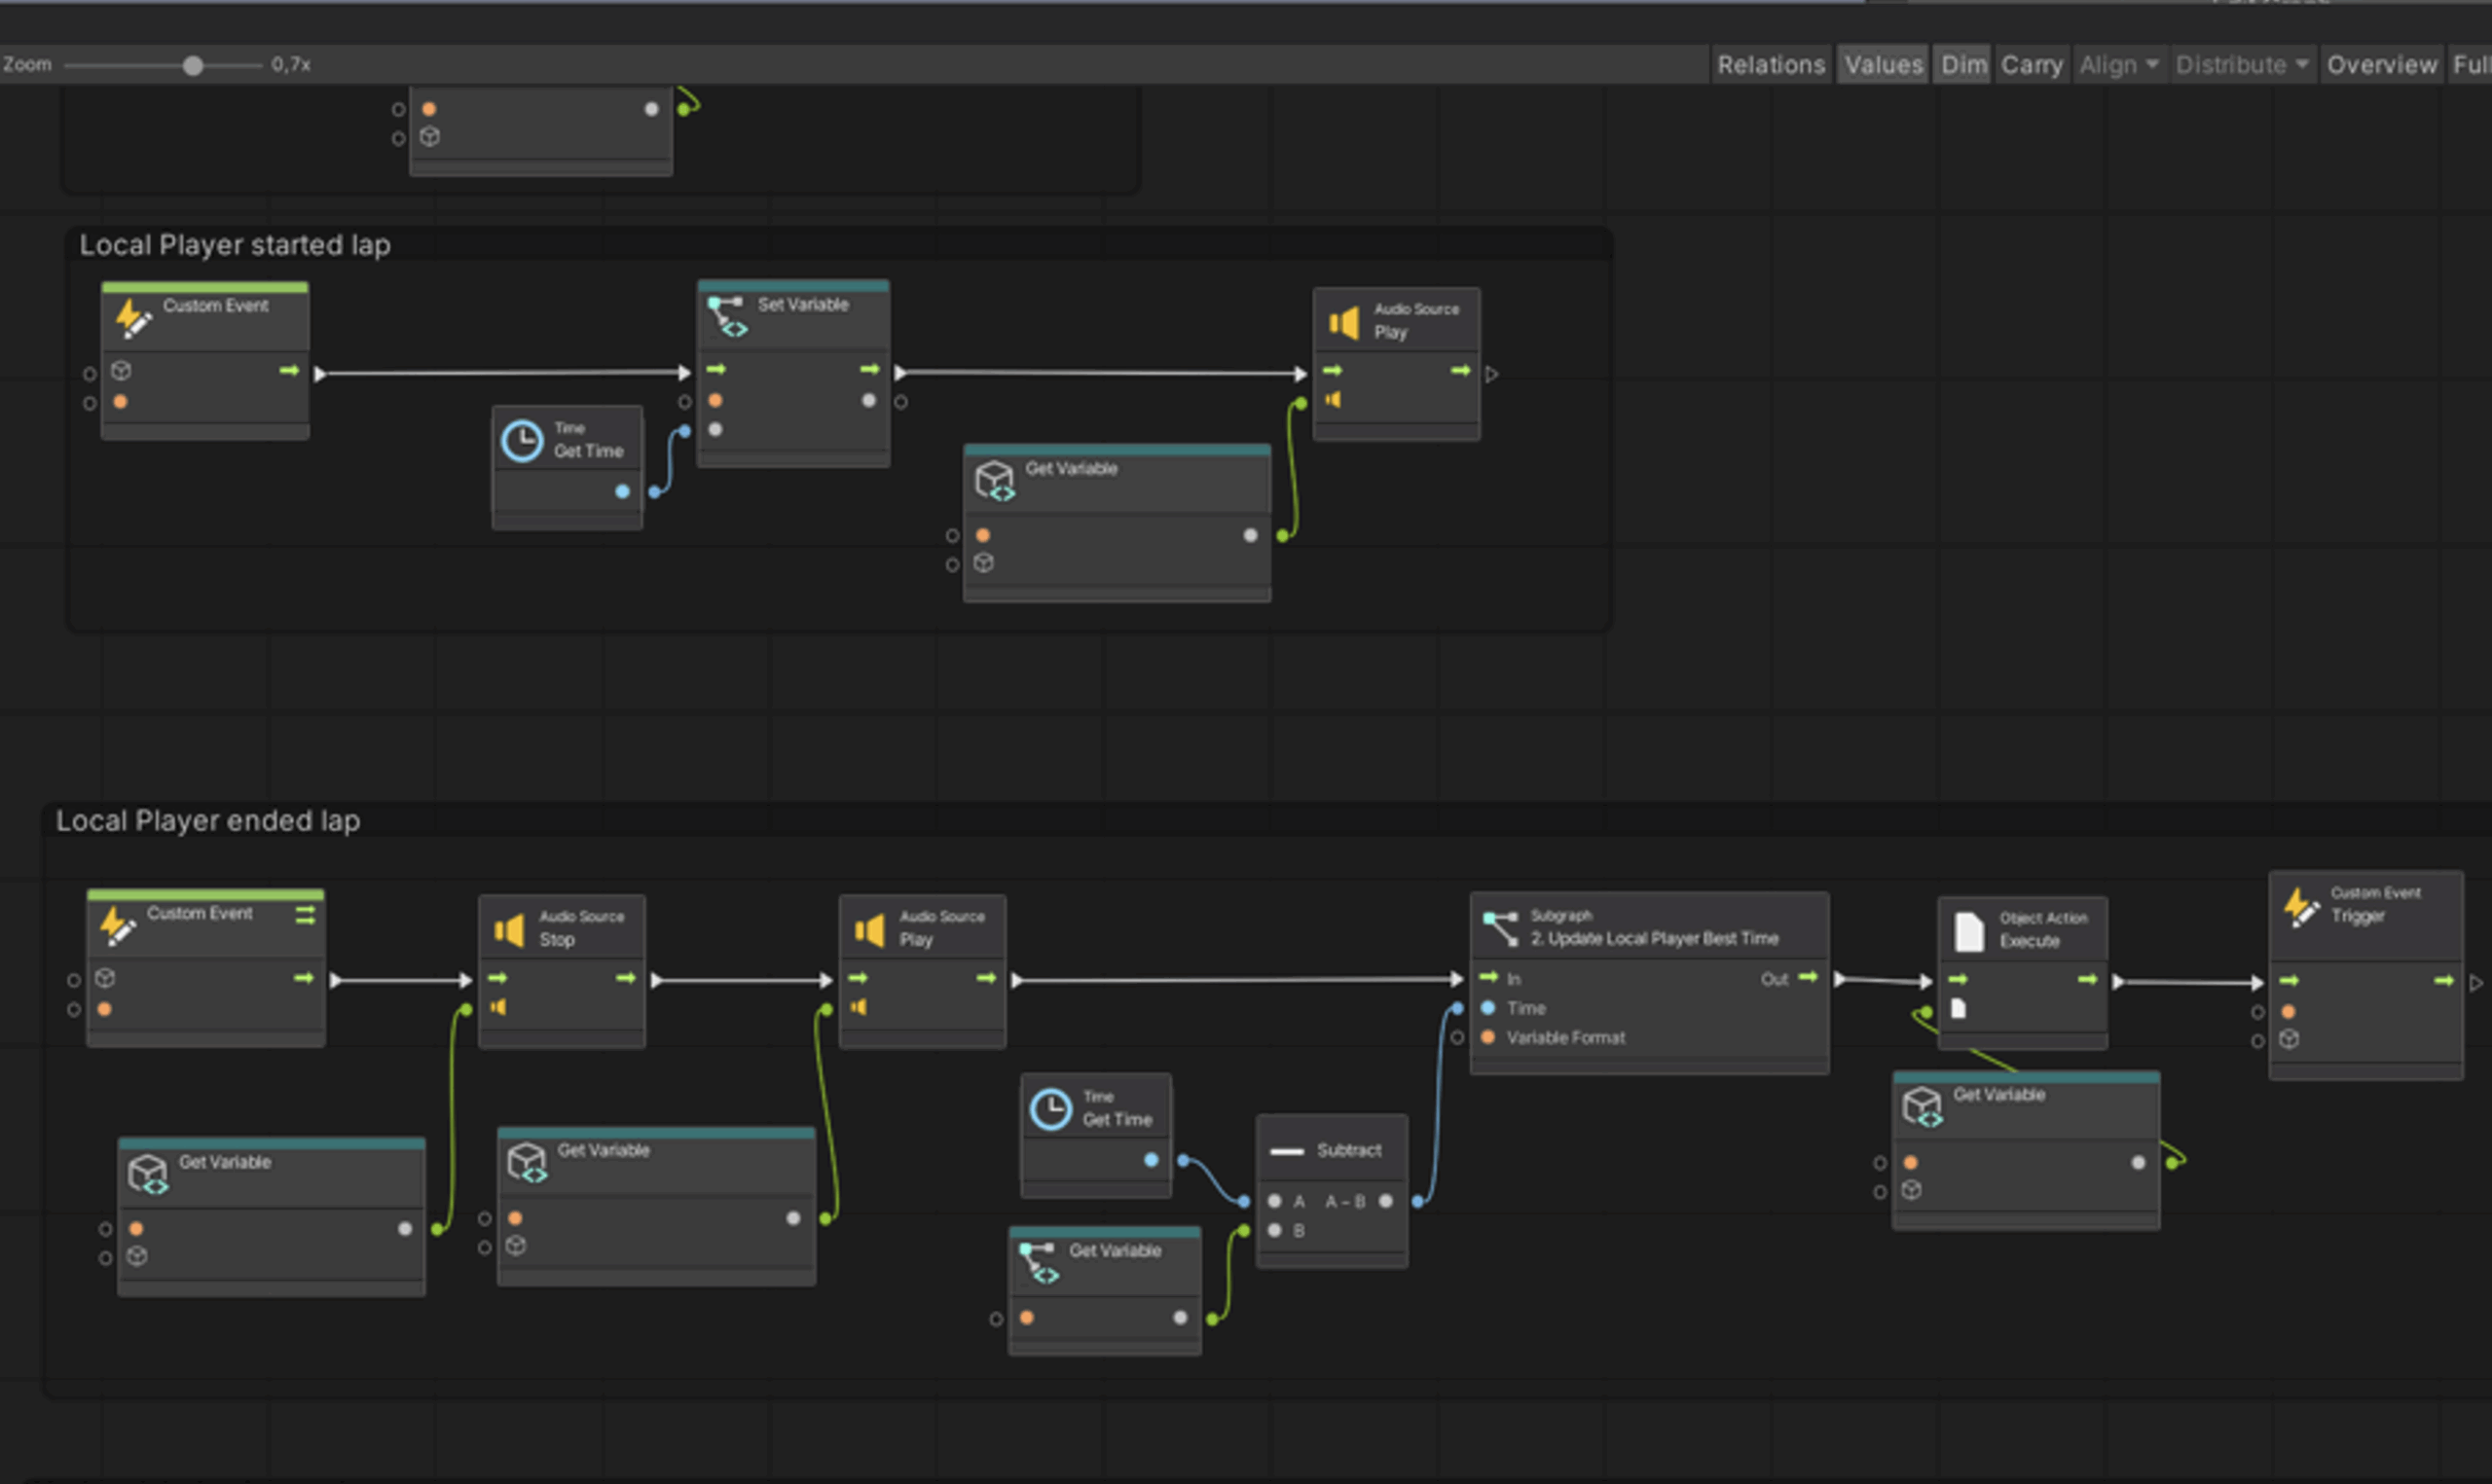2492x1484 pixels.
Task: Click the Subtract node's A input port
Action: pos(1275,1201)
